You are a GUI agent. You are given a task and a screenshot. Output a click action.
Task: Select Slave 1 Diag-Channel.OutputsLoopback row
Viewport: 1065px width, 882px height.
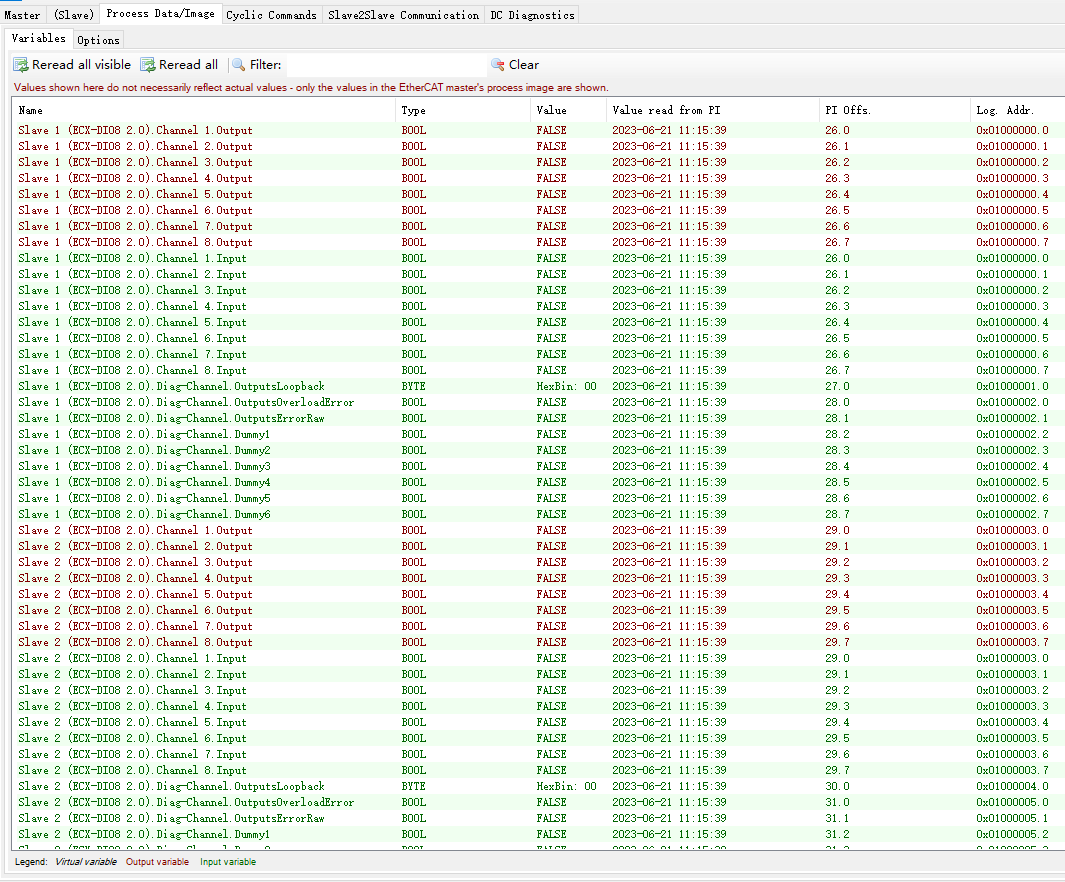(x=171, y=386)
